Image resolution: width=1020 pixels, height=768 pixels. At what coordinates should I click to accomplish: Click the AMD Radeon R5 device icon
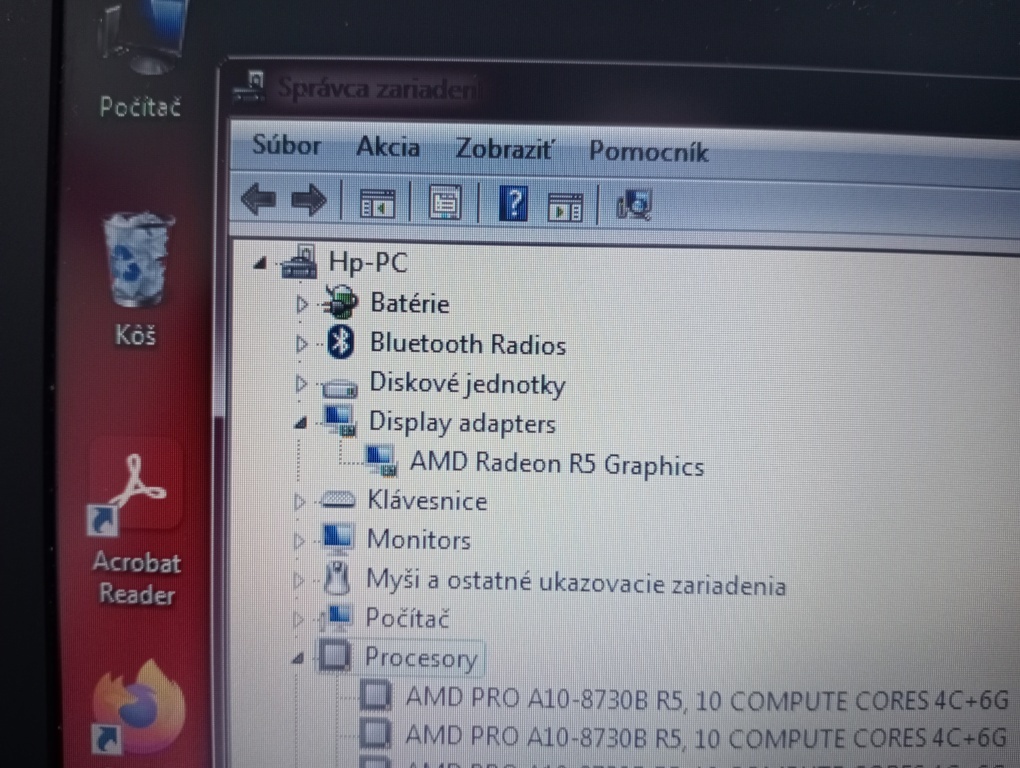click(x=381, y=460)
